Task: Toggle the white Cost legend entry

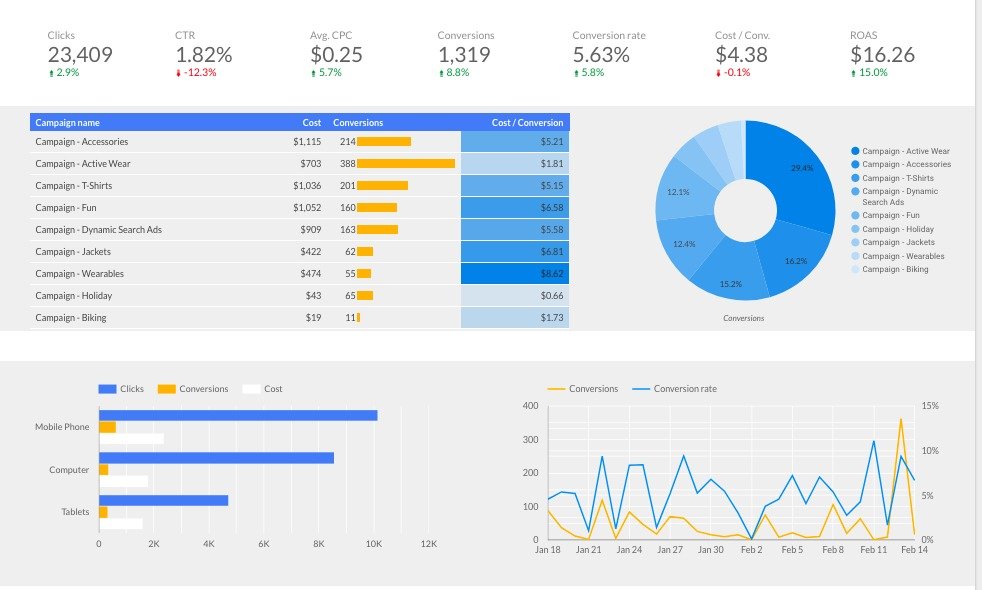Action: 263,389
